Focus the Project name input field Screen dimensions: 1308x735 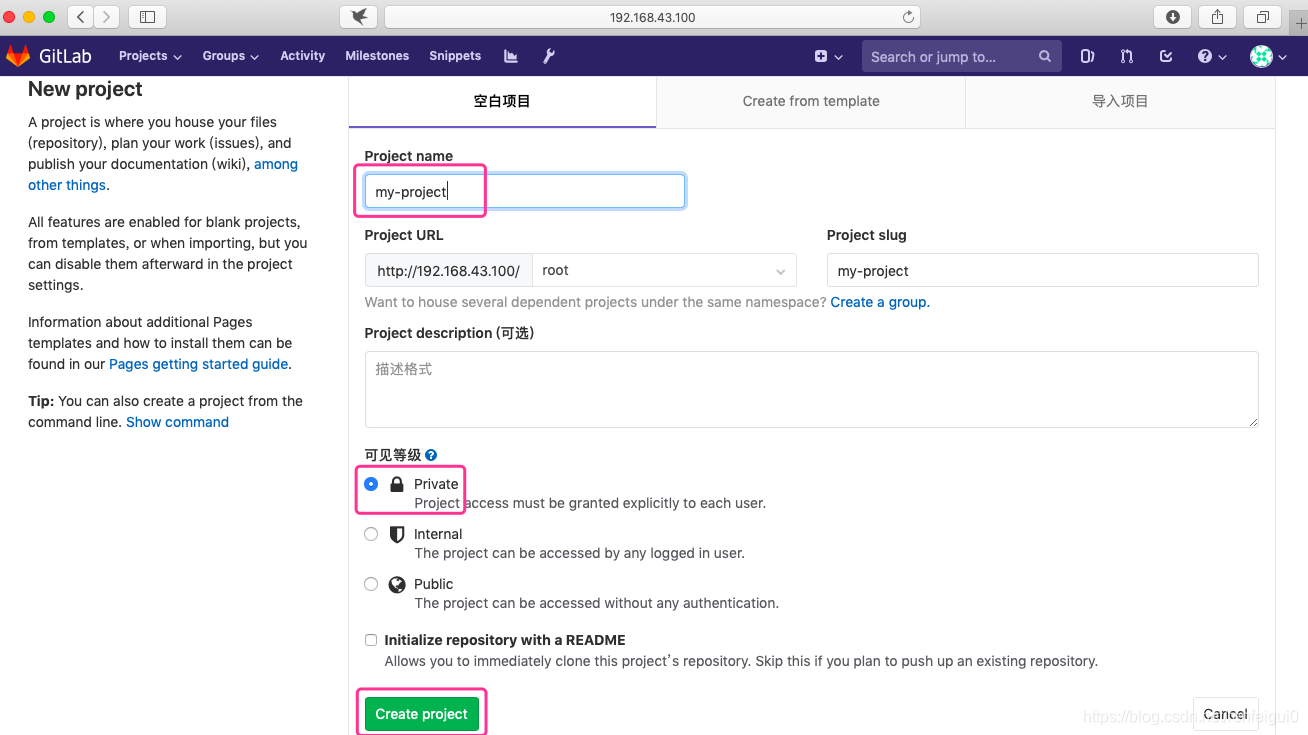525,191
